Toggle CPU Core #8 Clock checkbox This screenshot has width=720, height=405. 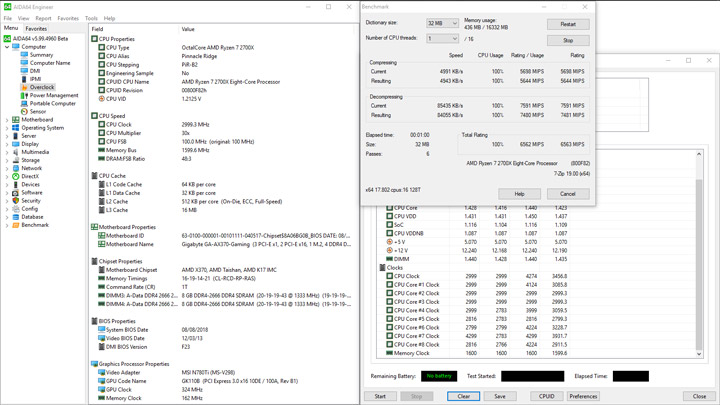click(389, 344)
